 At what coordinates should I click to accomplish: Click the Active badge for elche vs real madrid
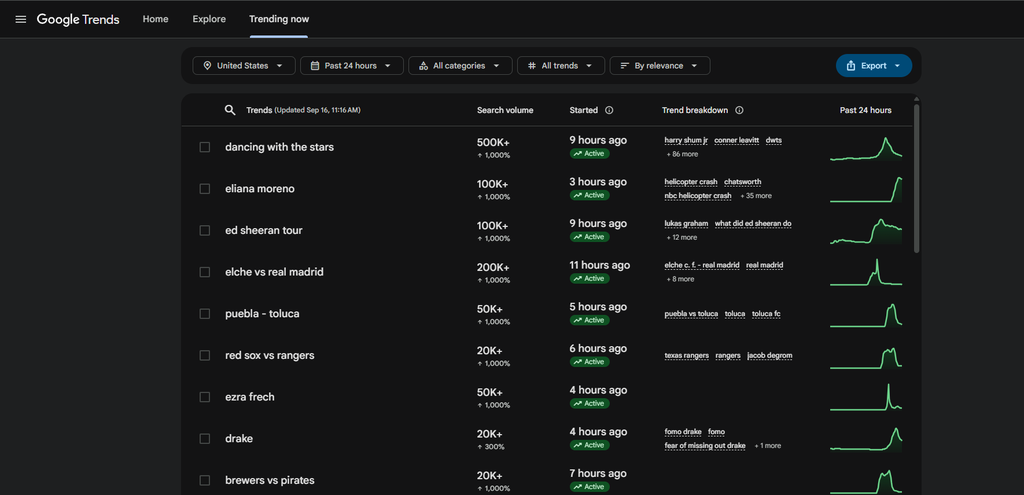tap(589, 279)
